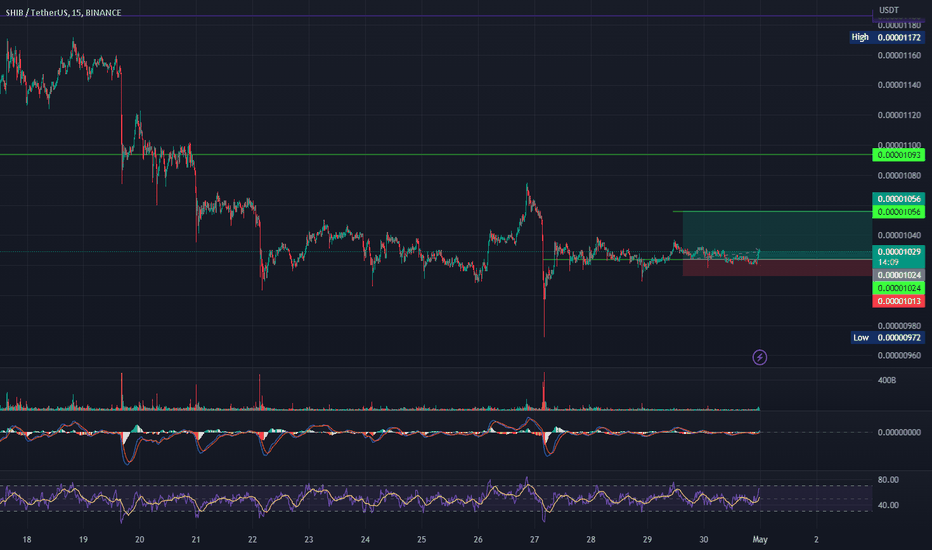Click the 0.00001080 price axis value
This screenshot has width=932, height=550.
(x=899, y=176)
